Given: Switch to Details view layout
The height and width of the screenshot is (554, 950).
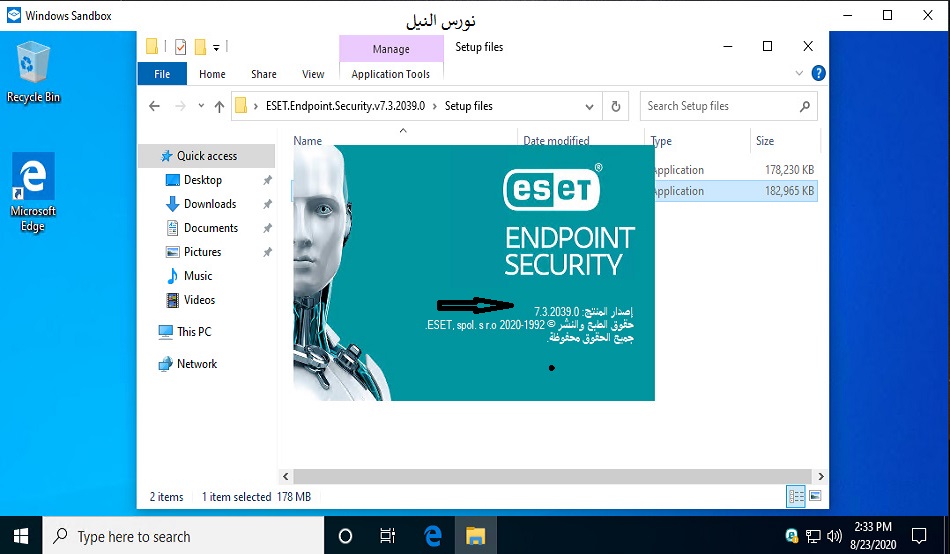Looking at the screenshot, I should (x=797, y=496).
